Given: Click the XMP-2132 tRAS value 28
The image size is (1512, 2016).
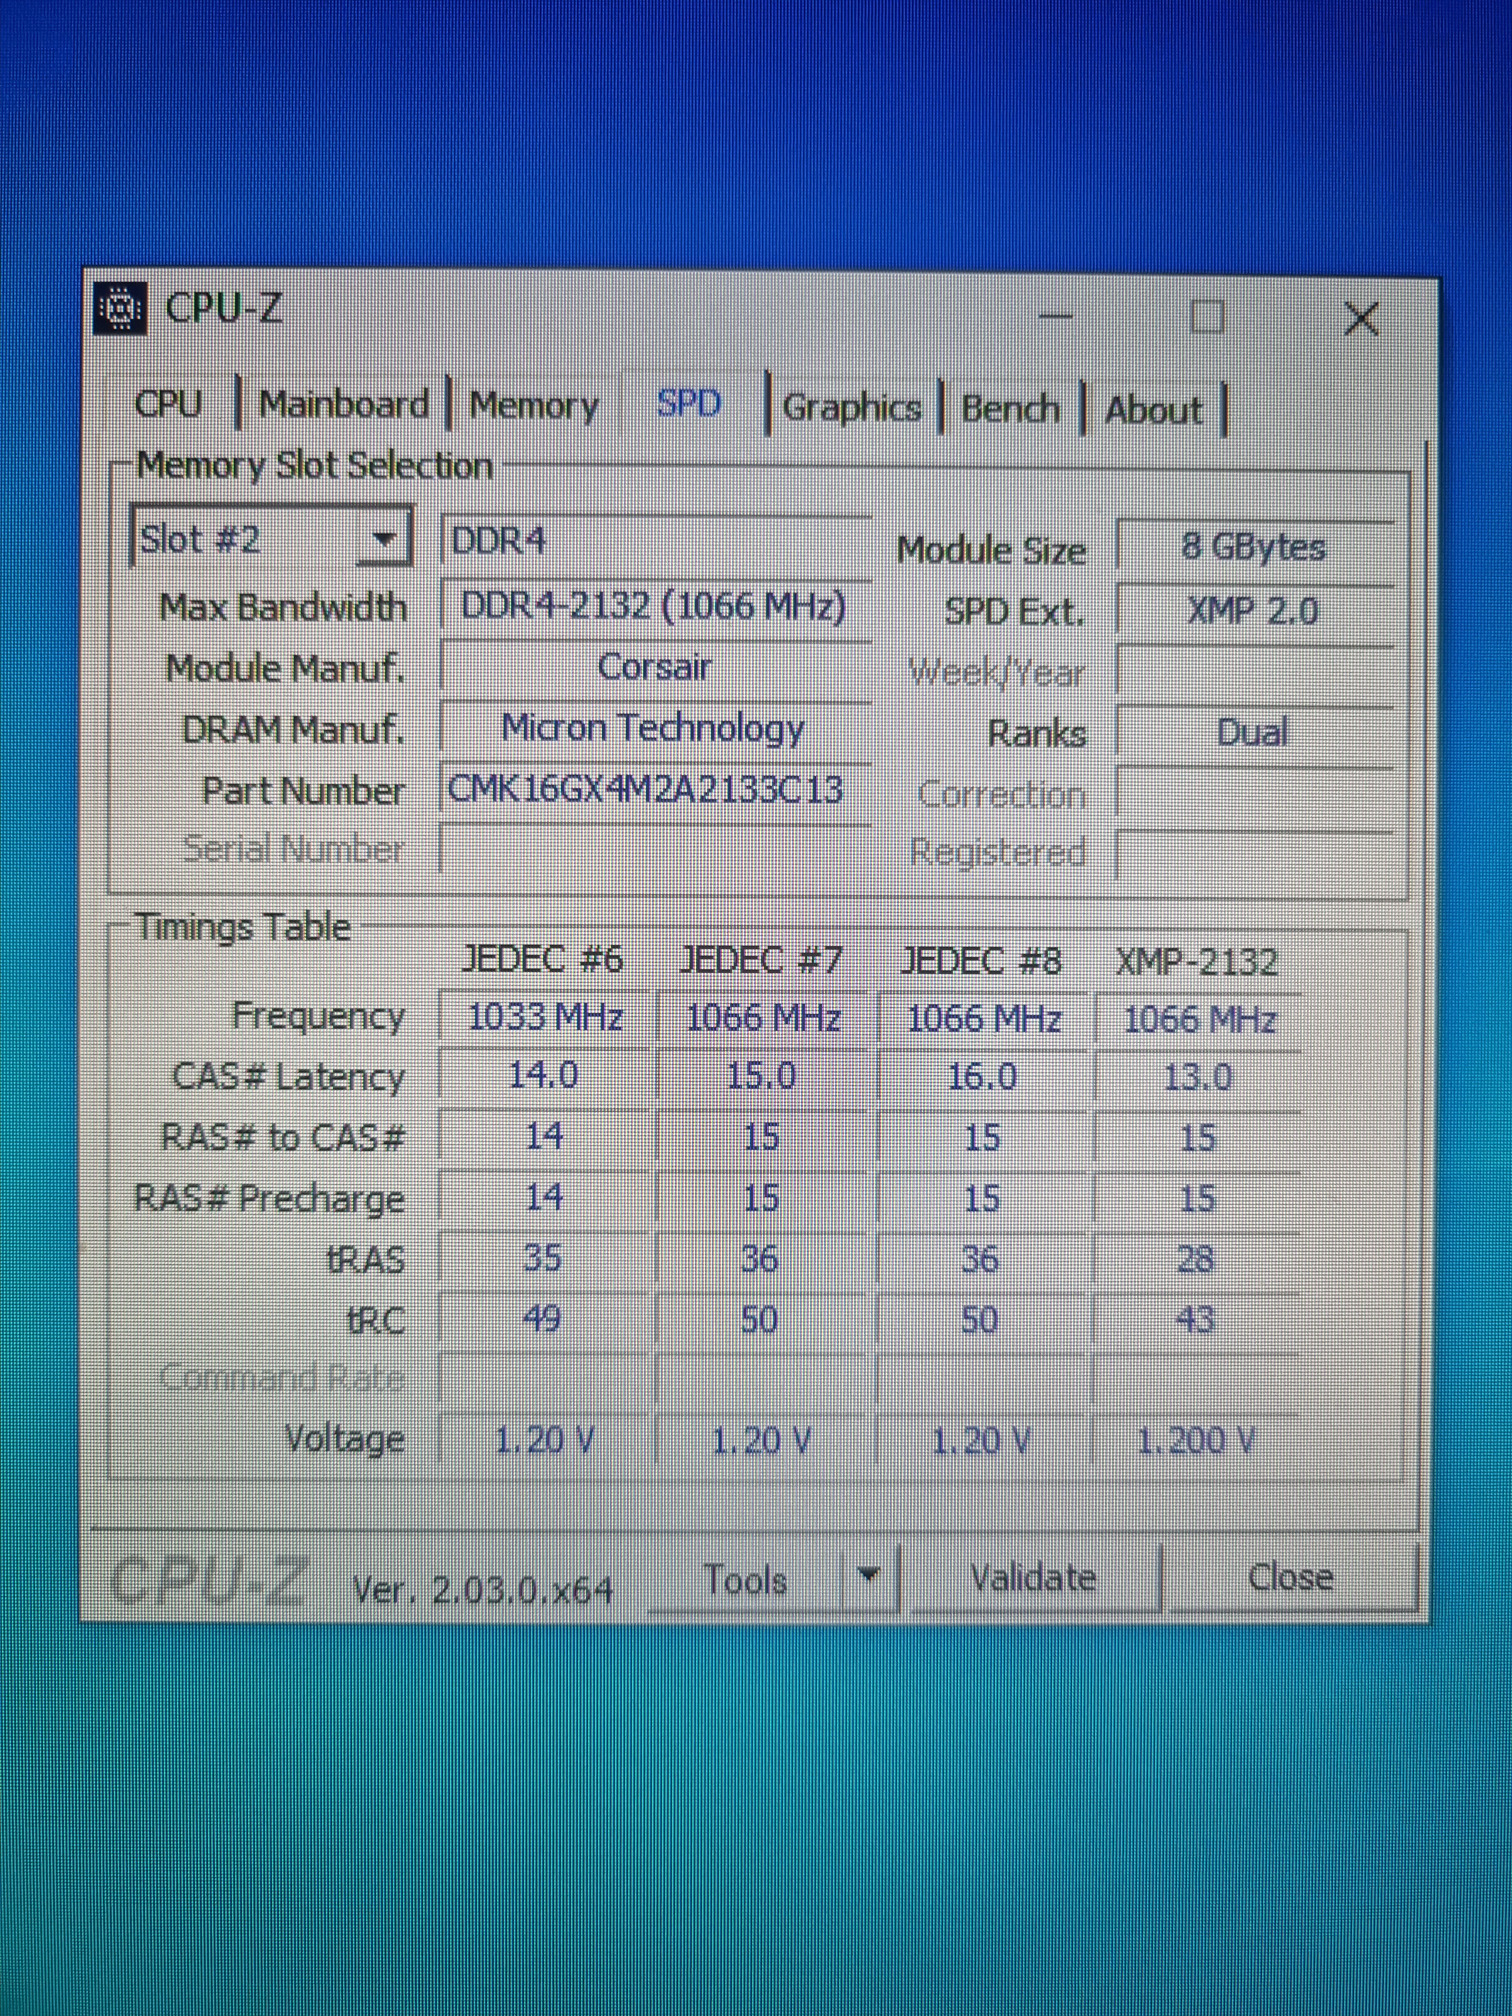Looking at the screenshot, I should click(x=1197, y=1260).
